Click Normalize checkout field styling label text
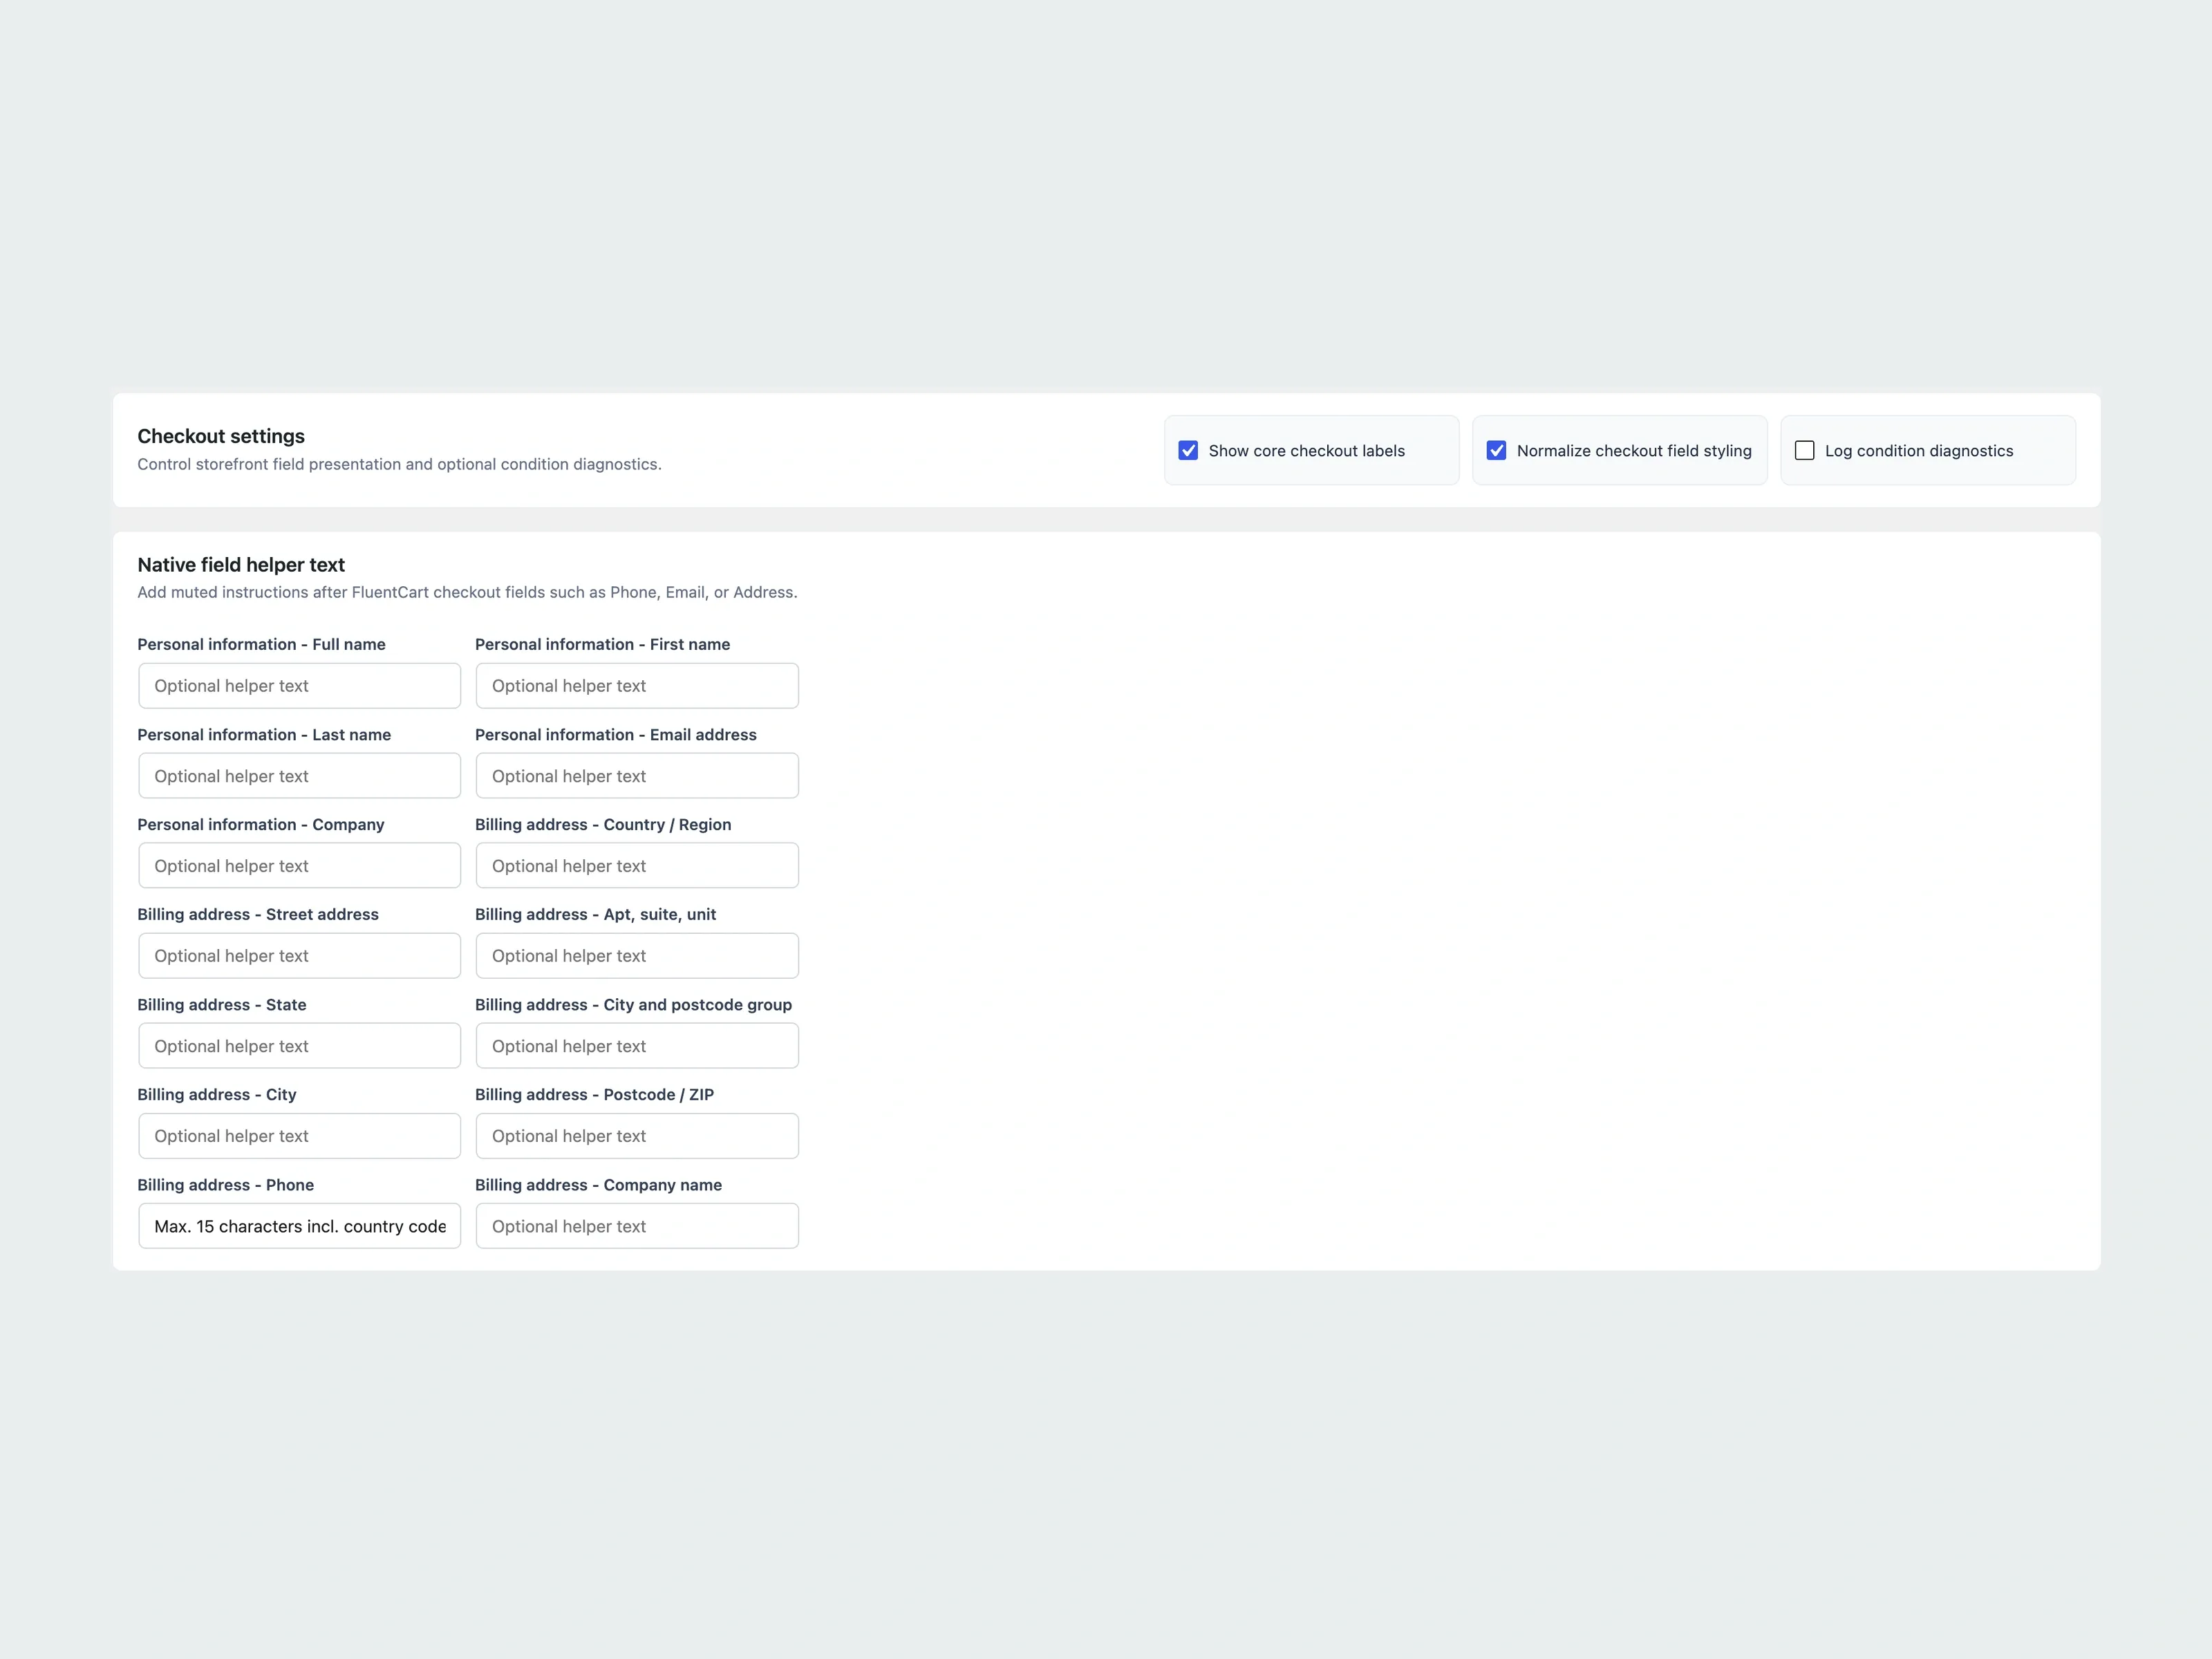 tap(1633, 451)
